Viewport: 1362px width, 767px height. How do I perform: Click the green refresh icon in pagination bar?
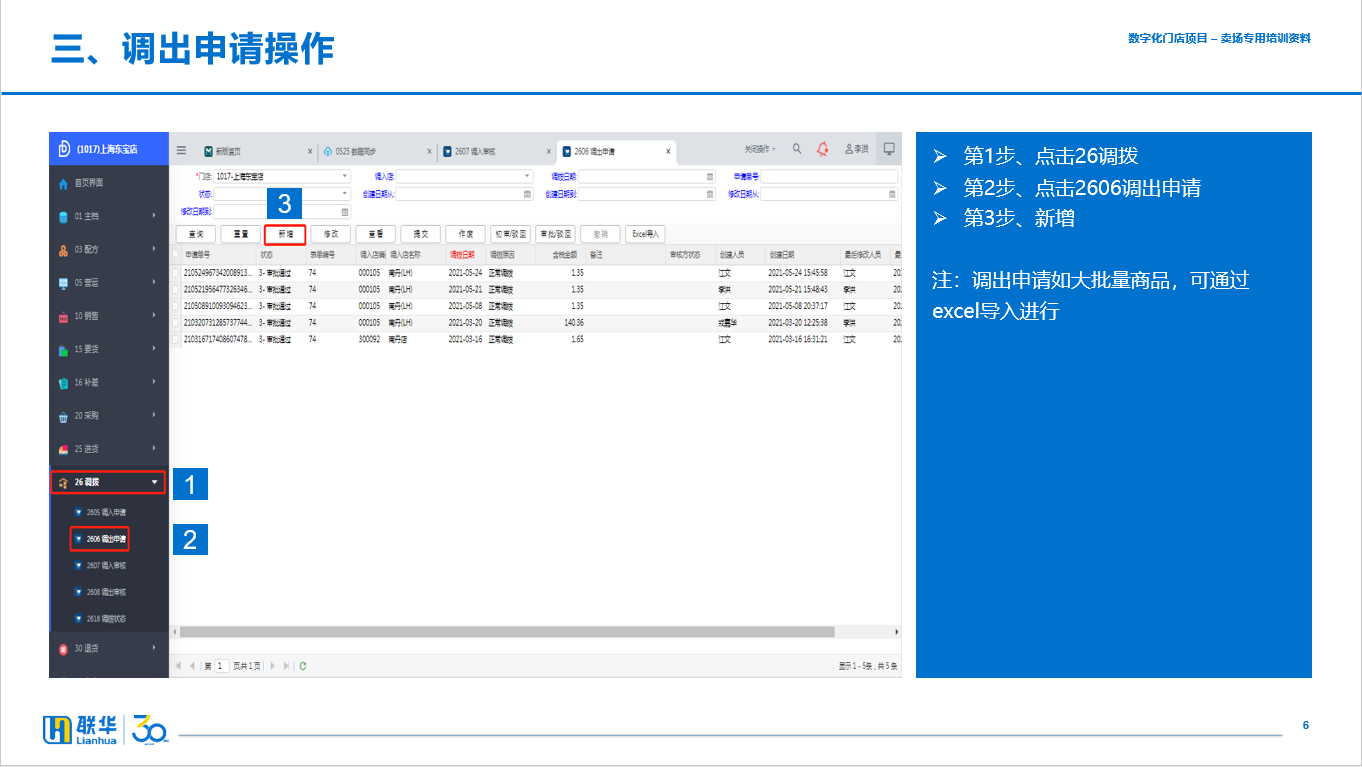pyautogui.click(x=303, y=666)
